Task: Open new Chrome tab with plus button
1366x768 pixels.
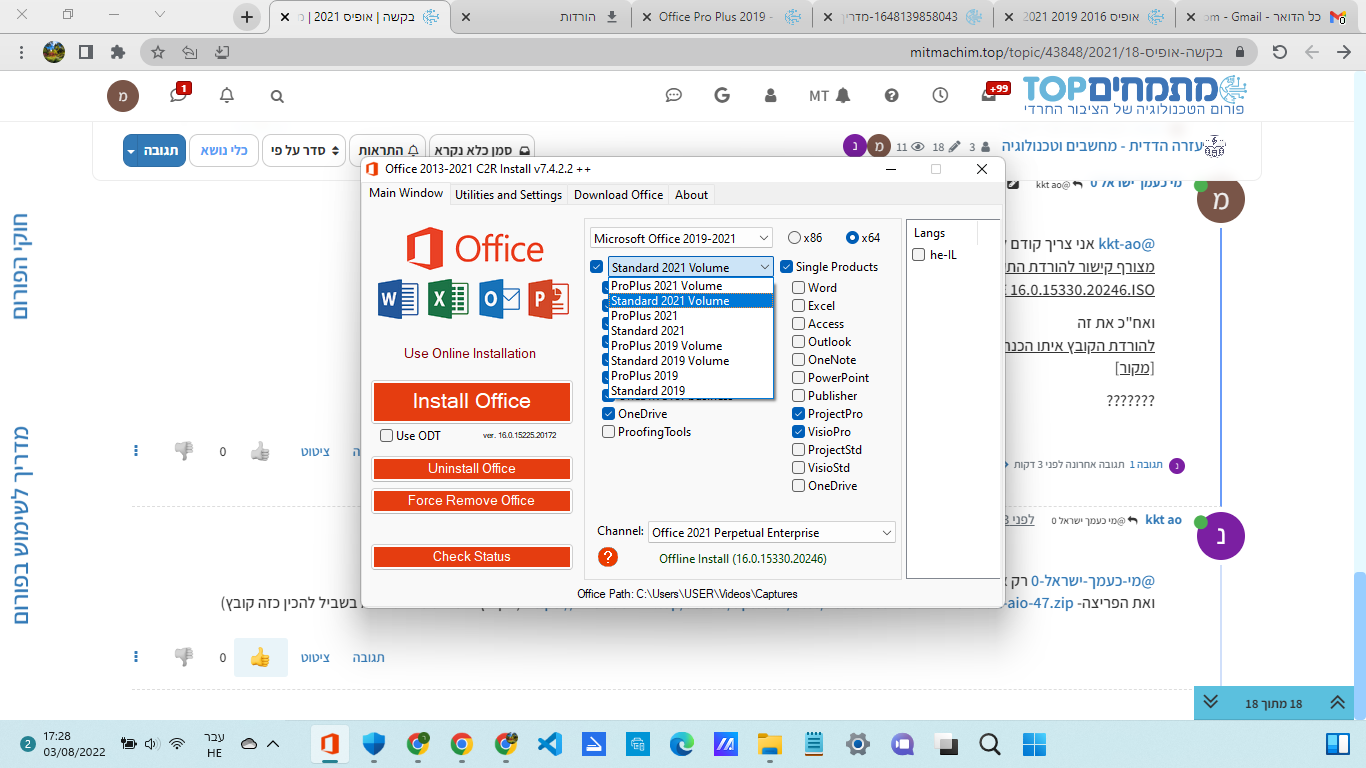Action: coord(247,16)
